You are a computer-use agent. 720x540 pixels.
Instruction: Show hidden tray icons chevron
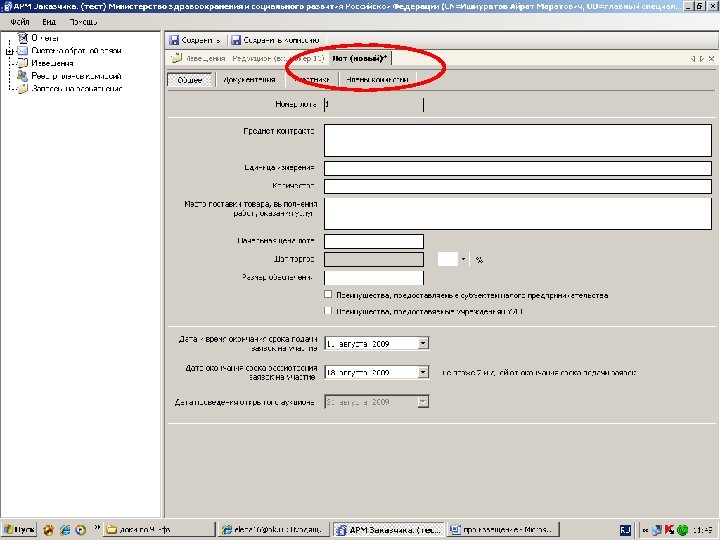point(645,530)
